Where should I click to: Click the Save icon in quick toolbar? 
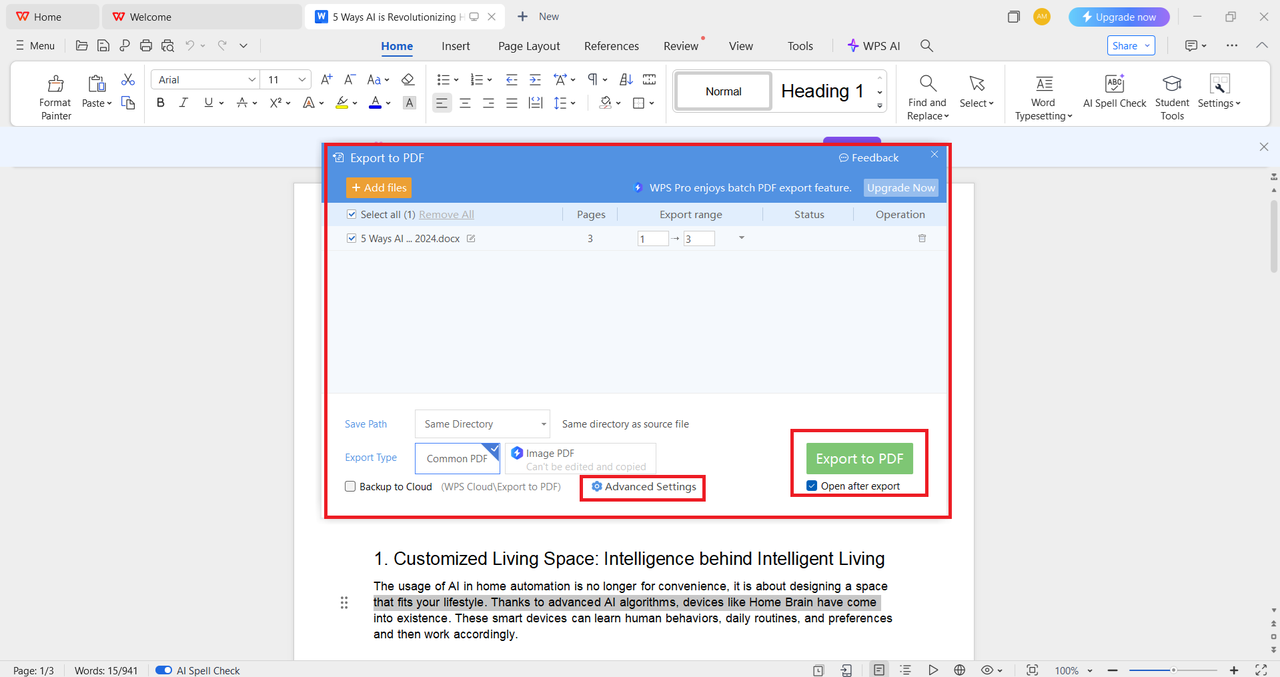tap(103, 46)
